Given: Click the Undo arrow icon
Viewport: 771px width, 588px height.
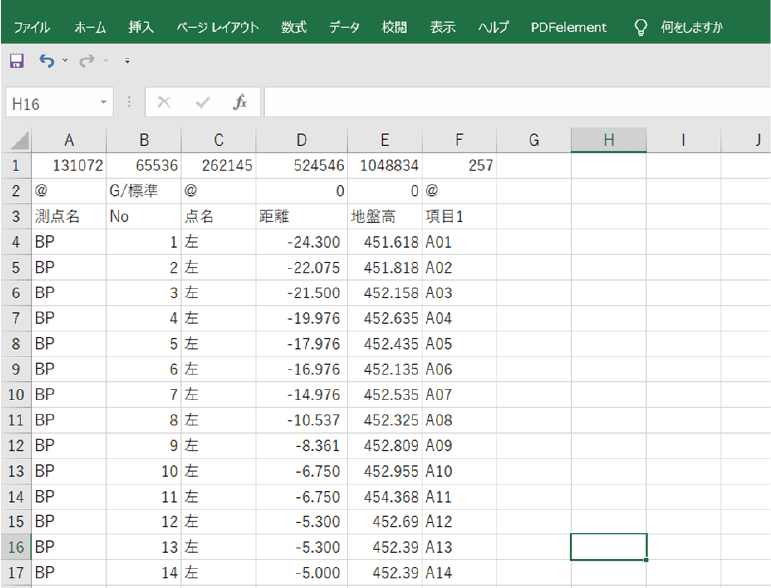Looking at the screenshot, I should pos(47,61).
